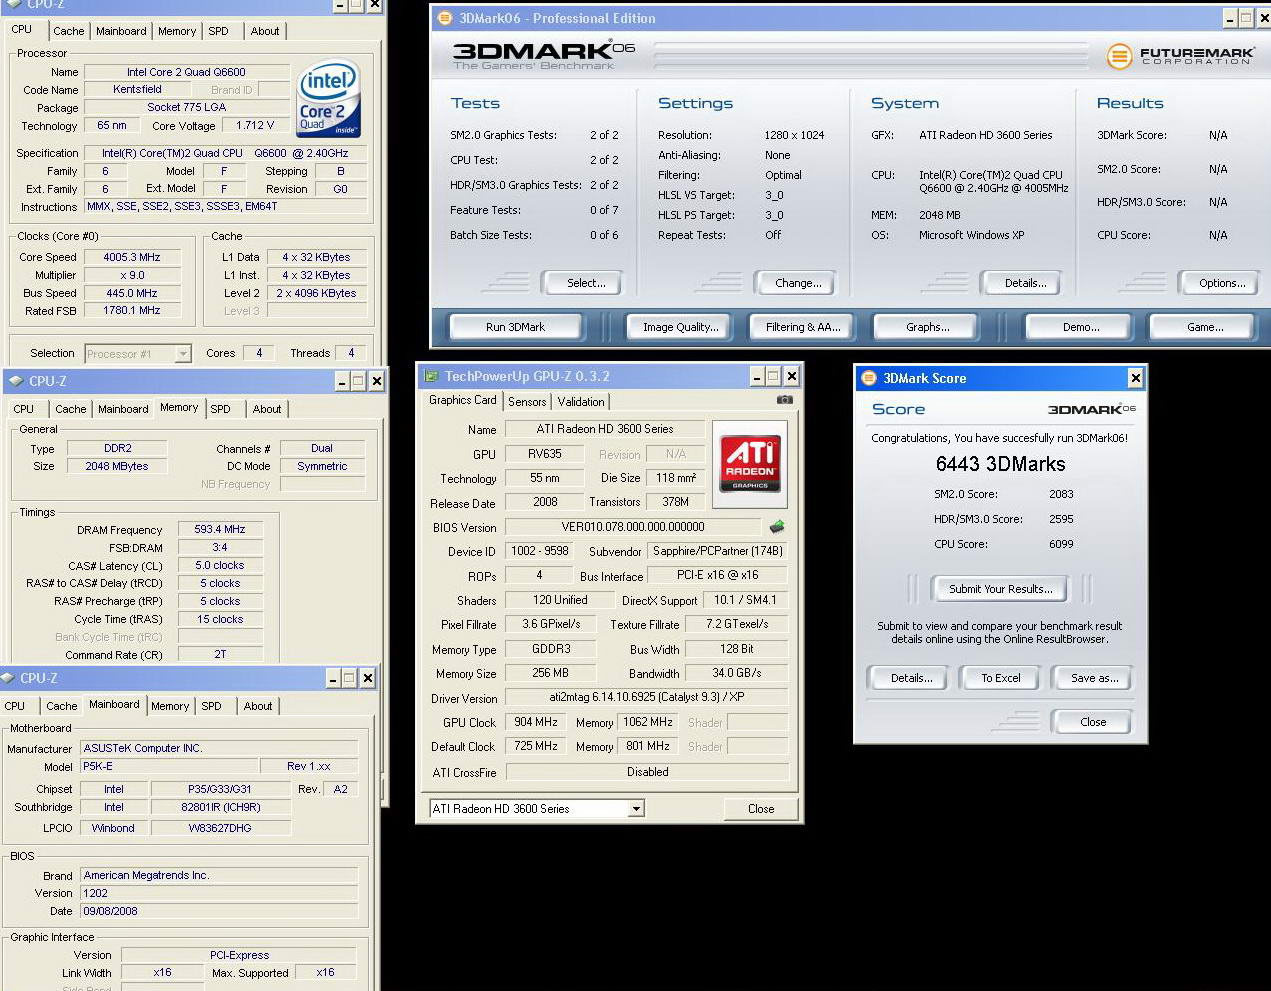The height and width of the screenshot is (991, 1271).
Task: Minimize the CPU-Z Memory window
Action: (x=341, y=381)
